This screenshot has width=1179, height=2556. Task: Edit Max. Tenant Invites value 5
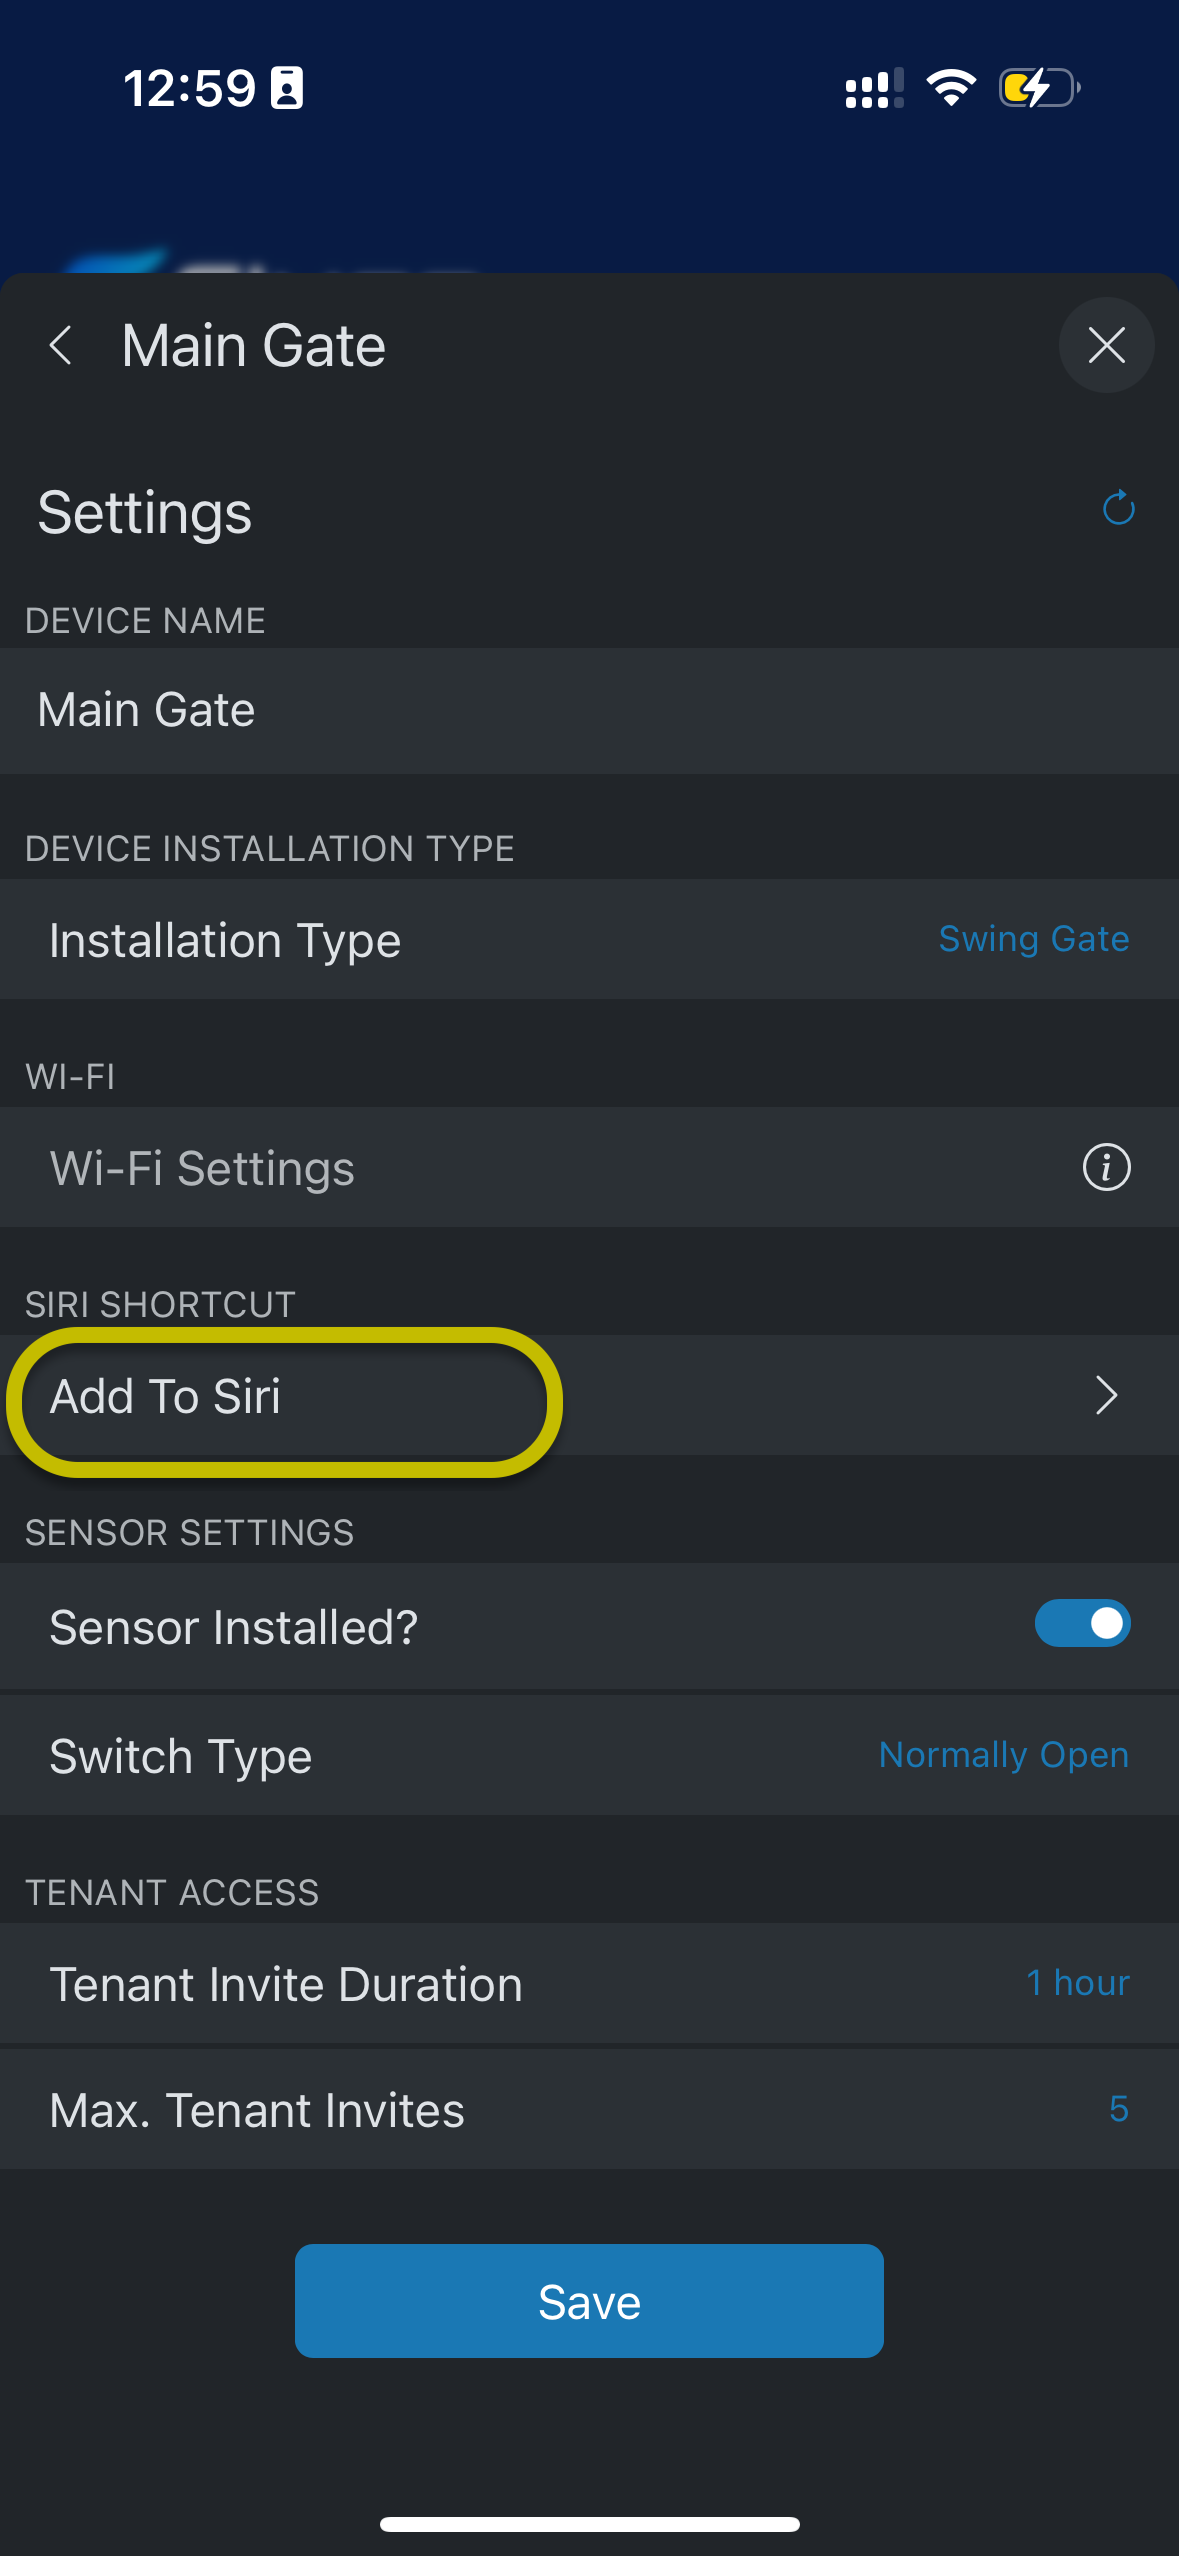coord(1118,2109)
